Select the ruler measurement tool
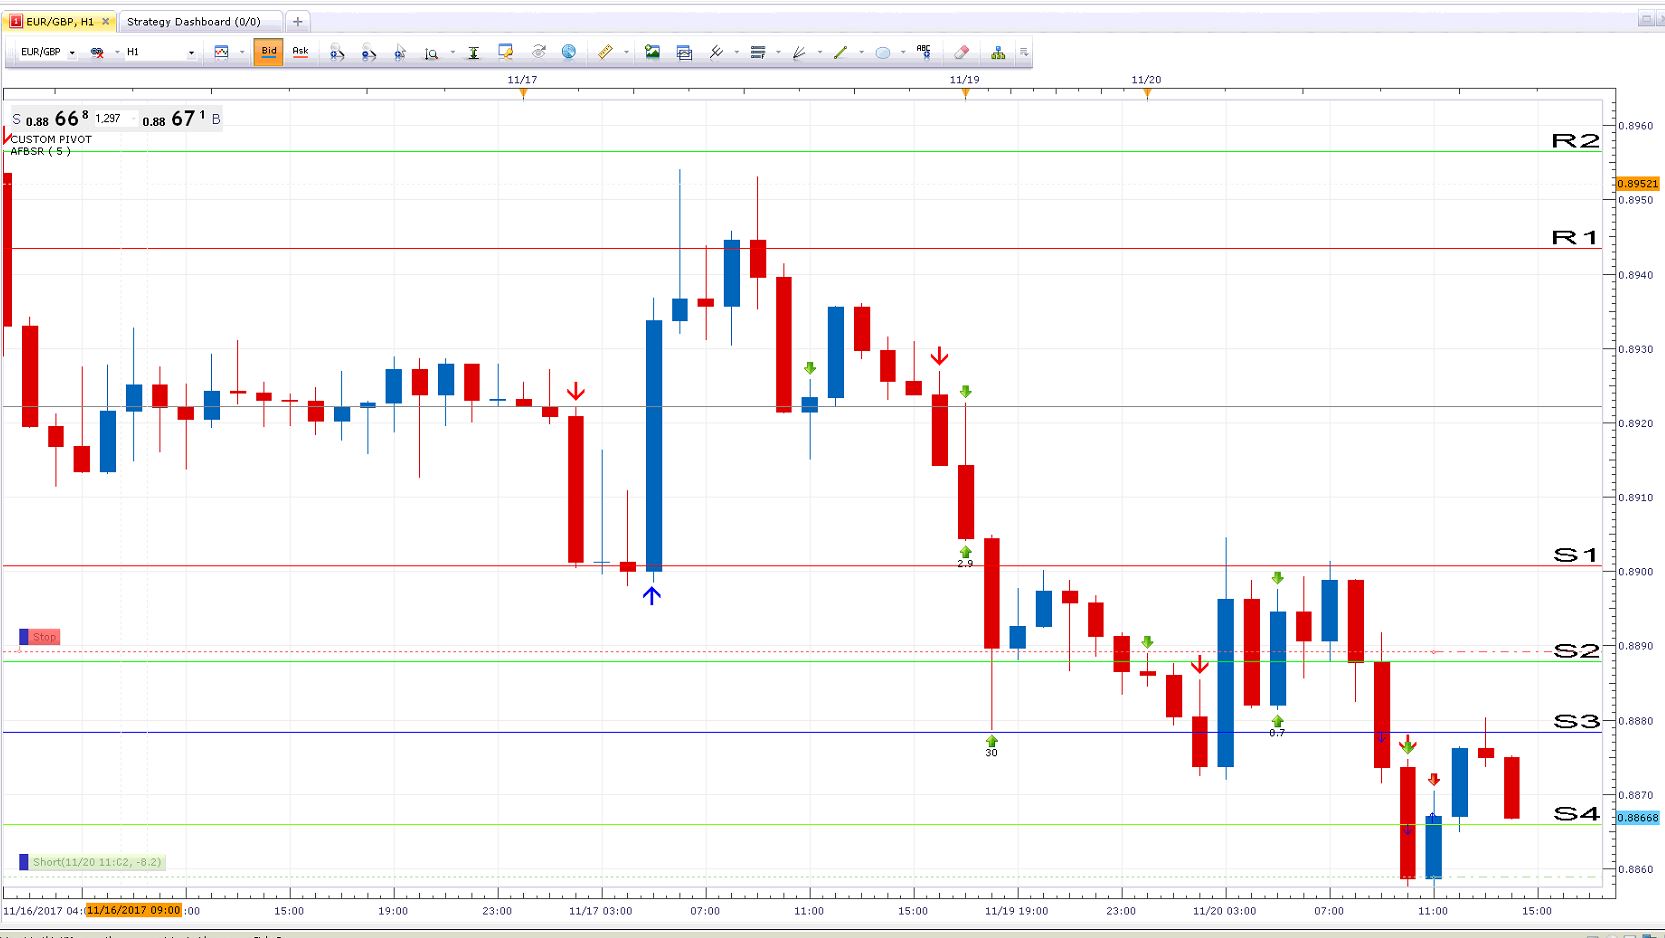The height and width of the screenshot is (938, 1665). [605, 52]
